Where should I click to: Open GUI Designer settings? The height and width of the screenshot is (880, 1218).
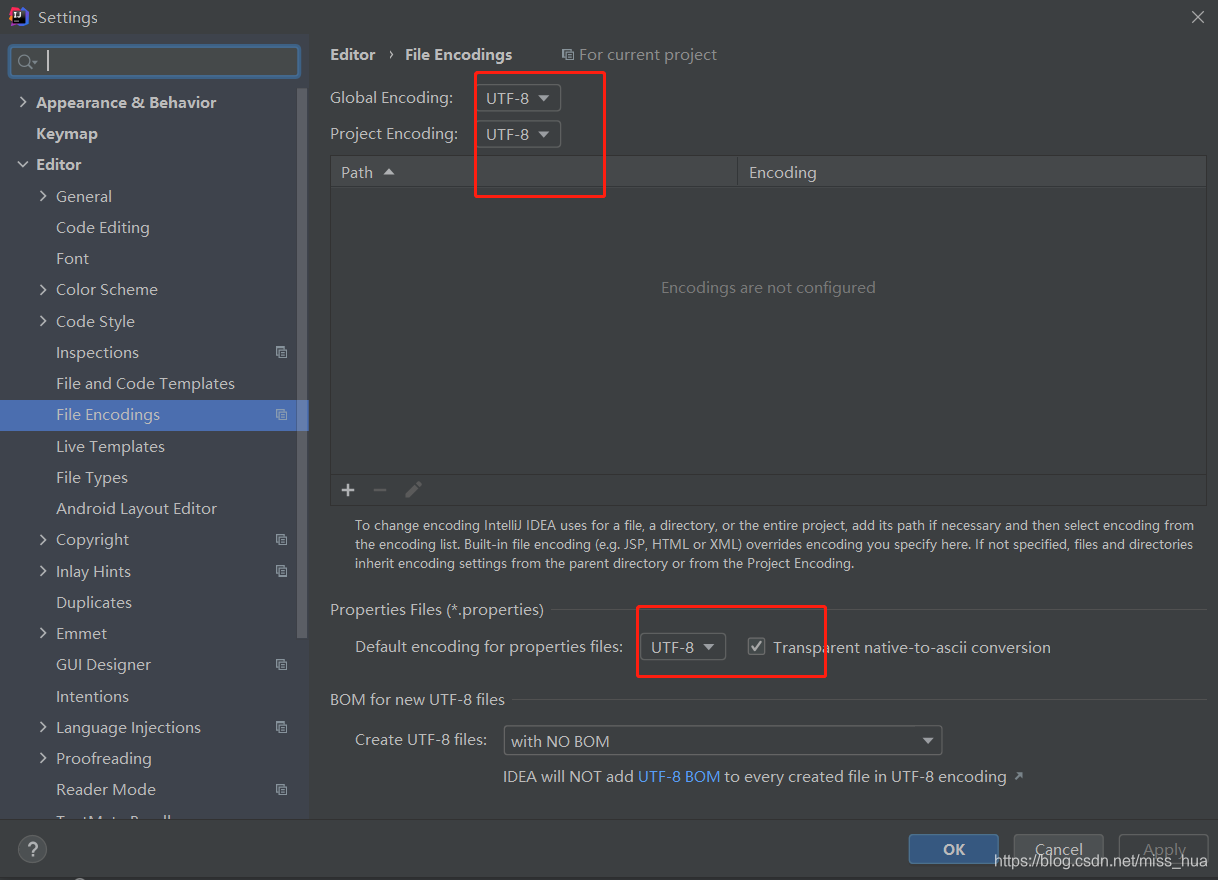coord(103,664)
